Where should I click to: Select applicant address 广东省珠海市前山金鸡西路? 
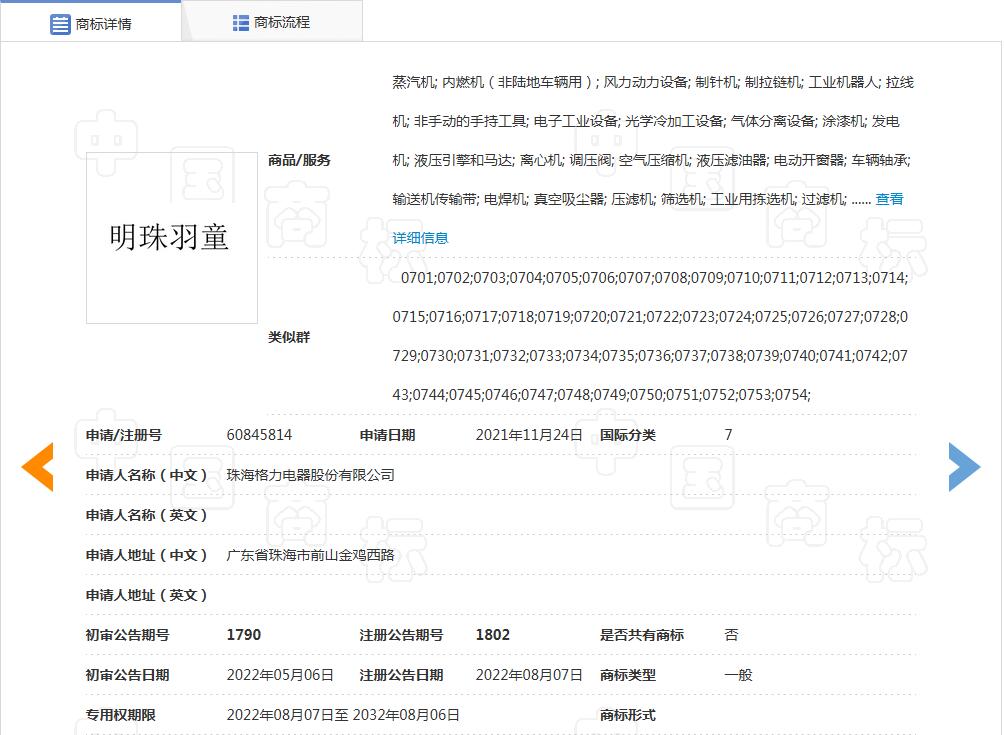[x=311, y=555]
